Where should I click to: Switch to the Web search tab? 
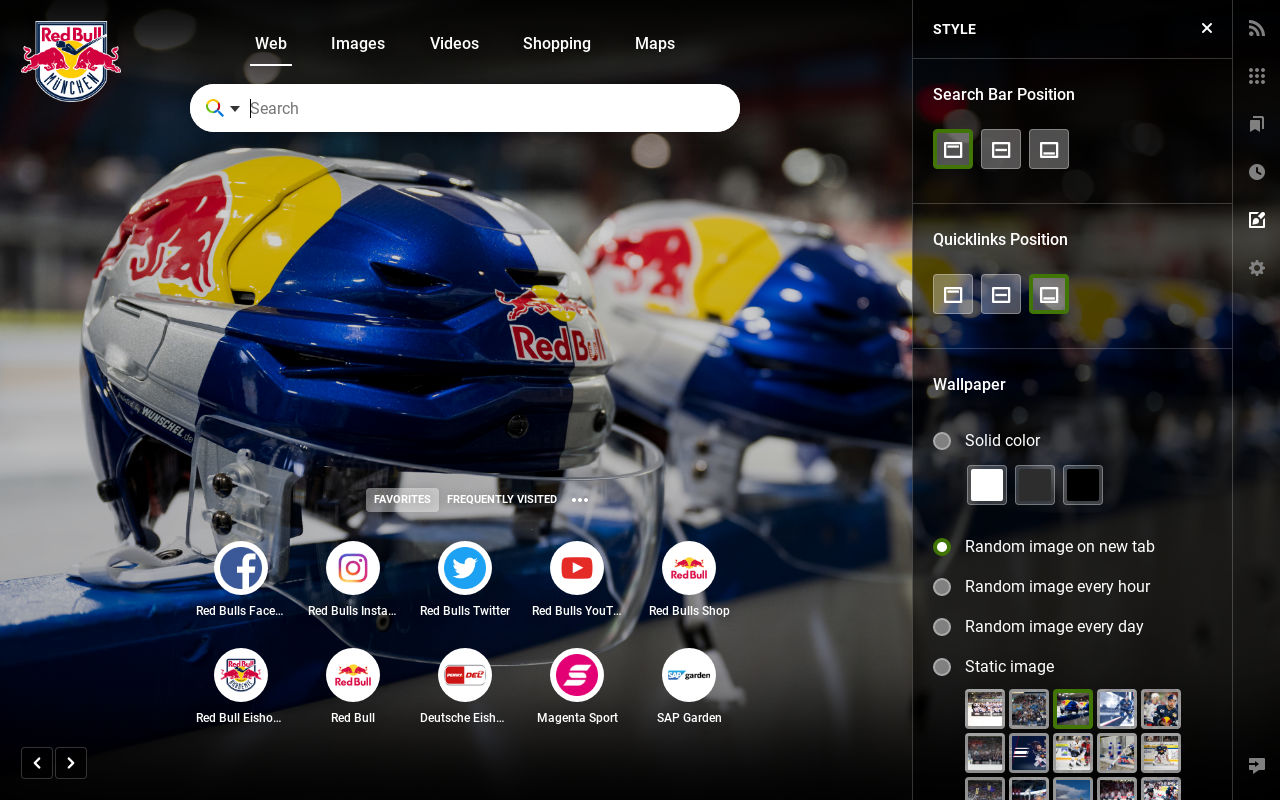pyautogui.click(x=271, y=43)
